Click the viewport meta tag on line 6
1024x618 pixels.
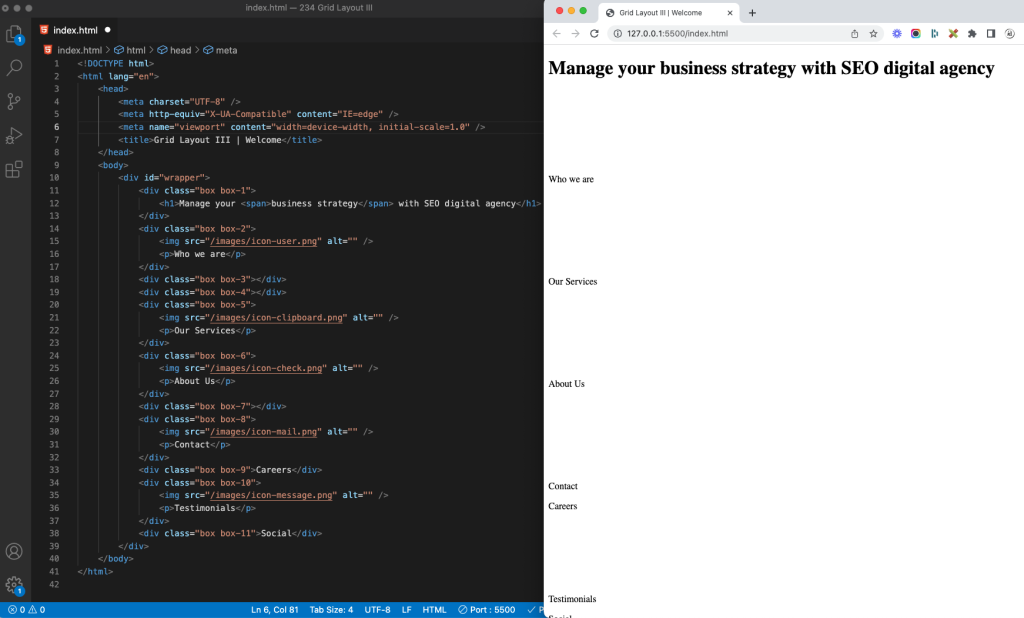tap(302, 127)
